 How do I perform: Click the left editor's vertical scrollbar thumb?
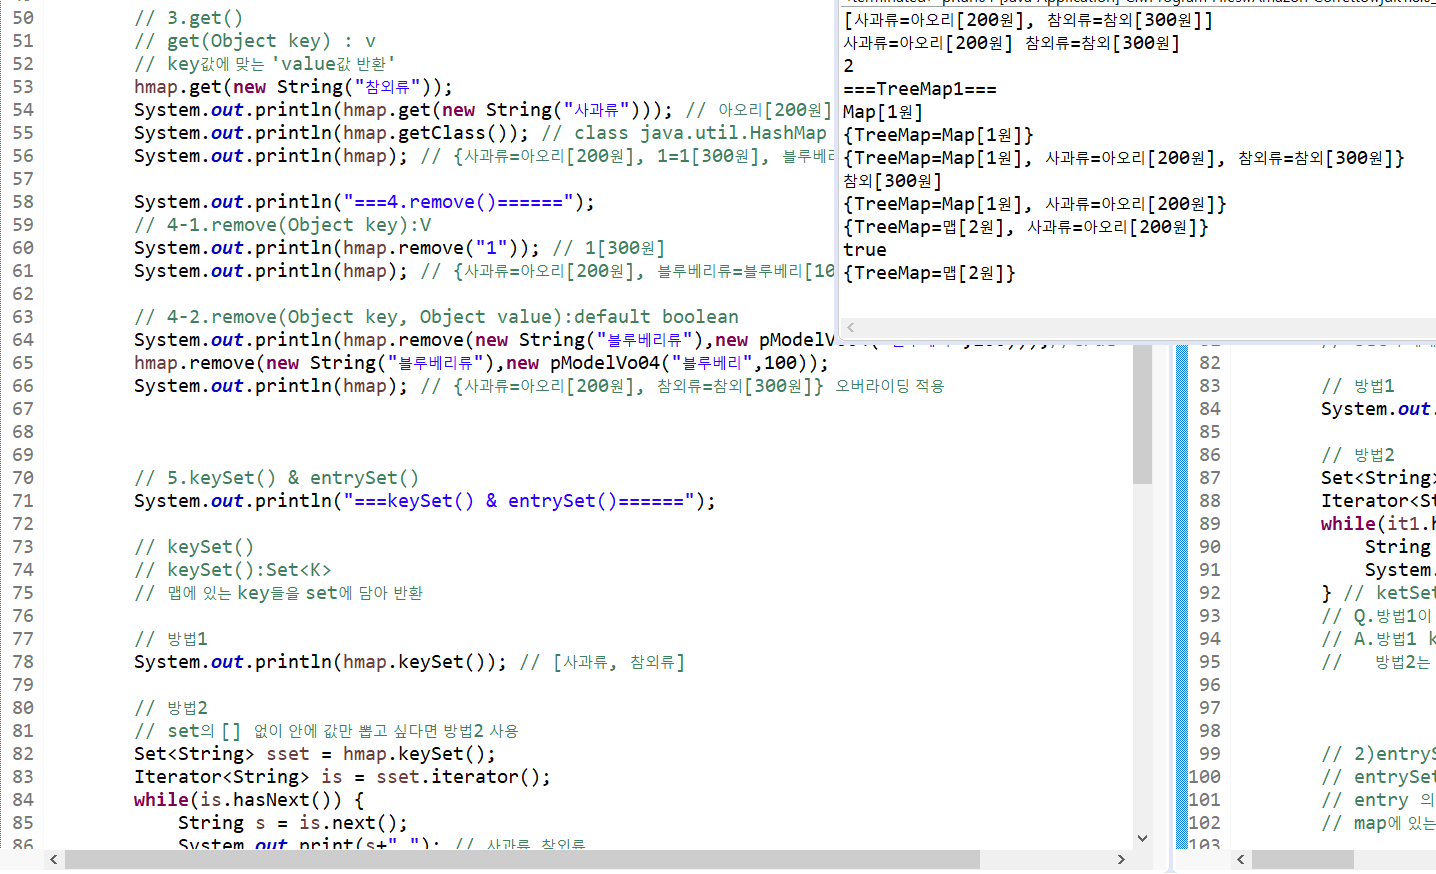(1142, 413)
